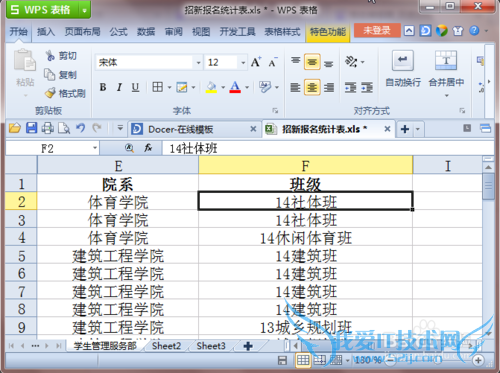Open the font name dropdown (宋体)

coord(198,63)
